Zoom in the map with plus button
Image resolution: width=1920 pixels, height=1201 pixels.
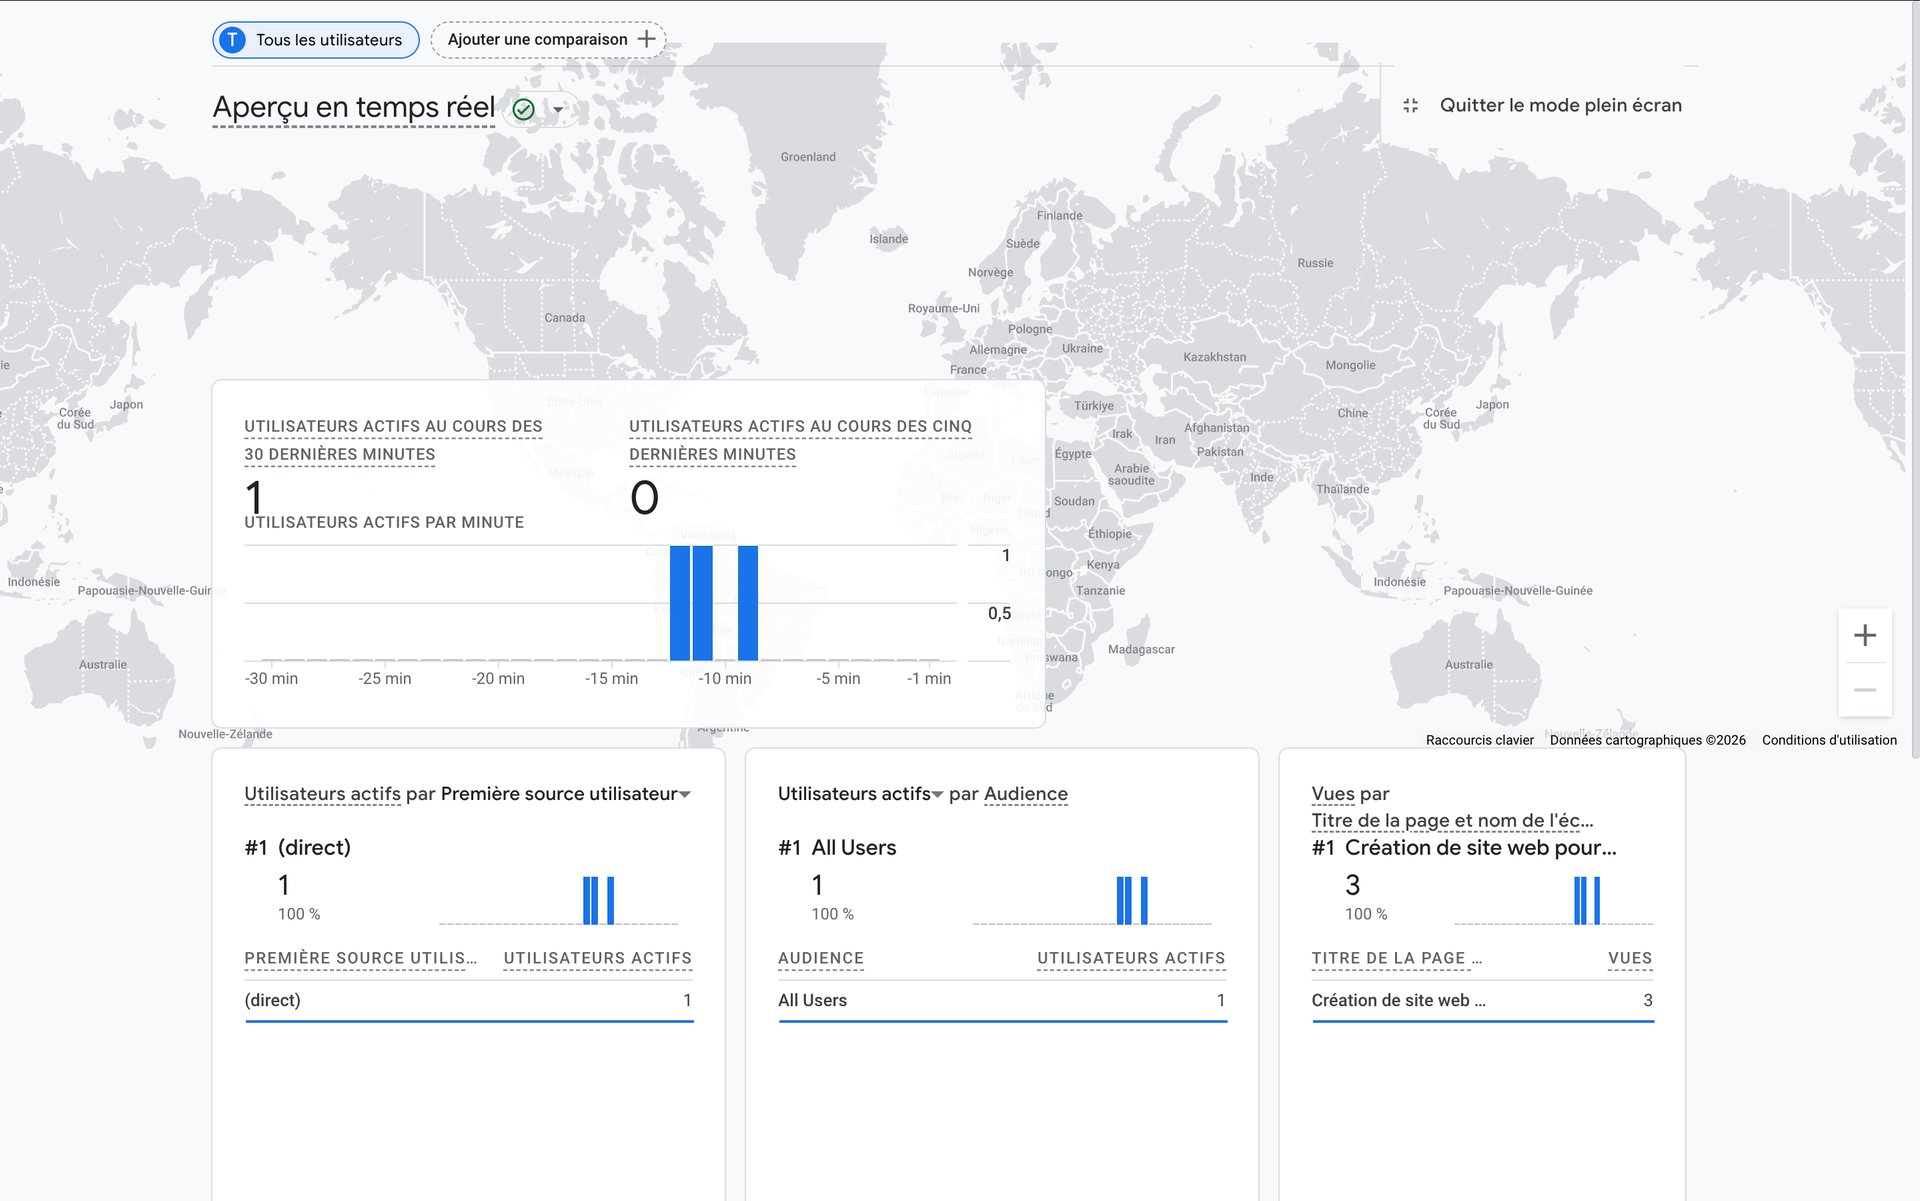pos(1864,635)
